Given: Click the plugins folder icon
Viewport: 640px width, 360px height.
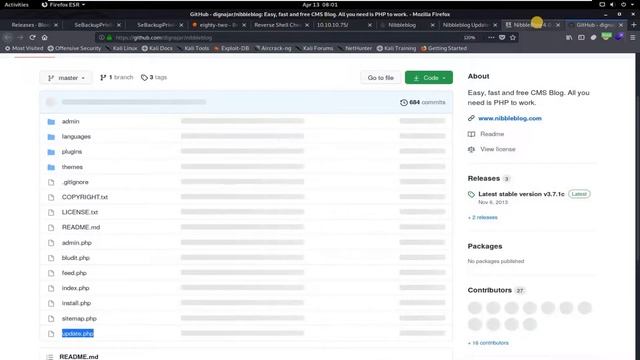Looking at the screenshot, I should click(51, 152).
